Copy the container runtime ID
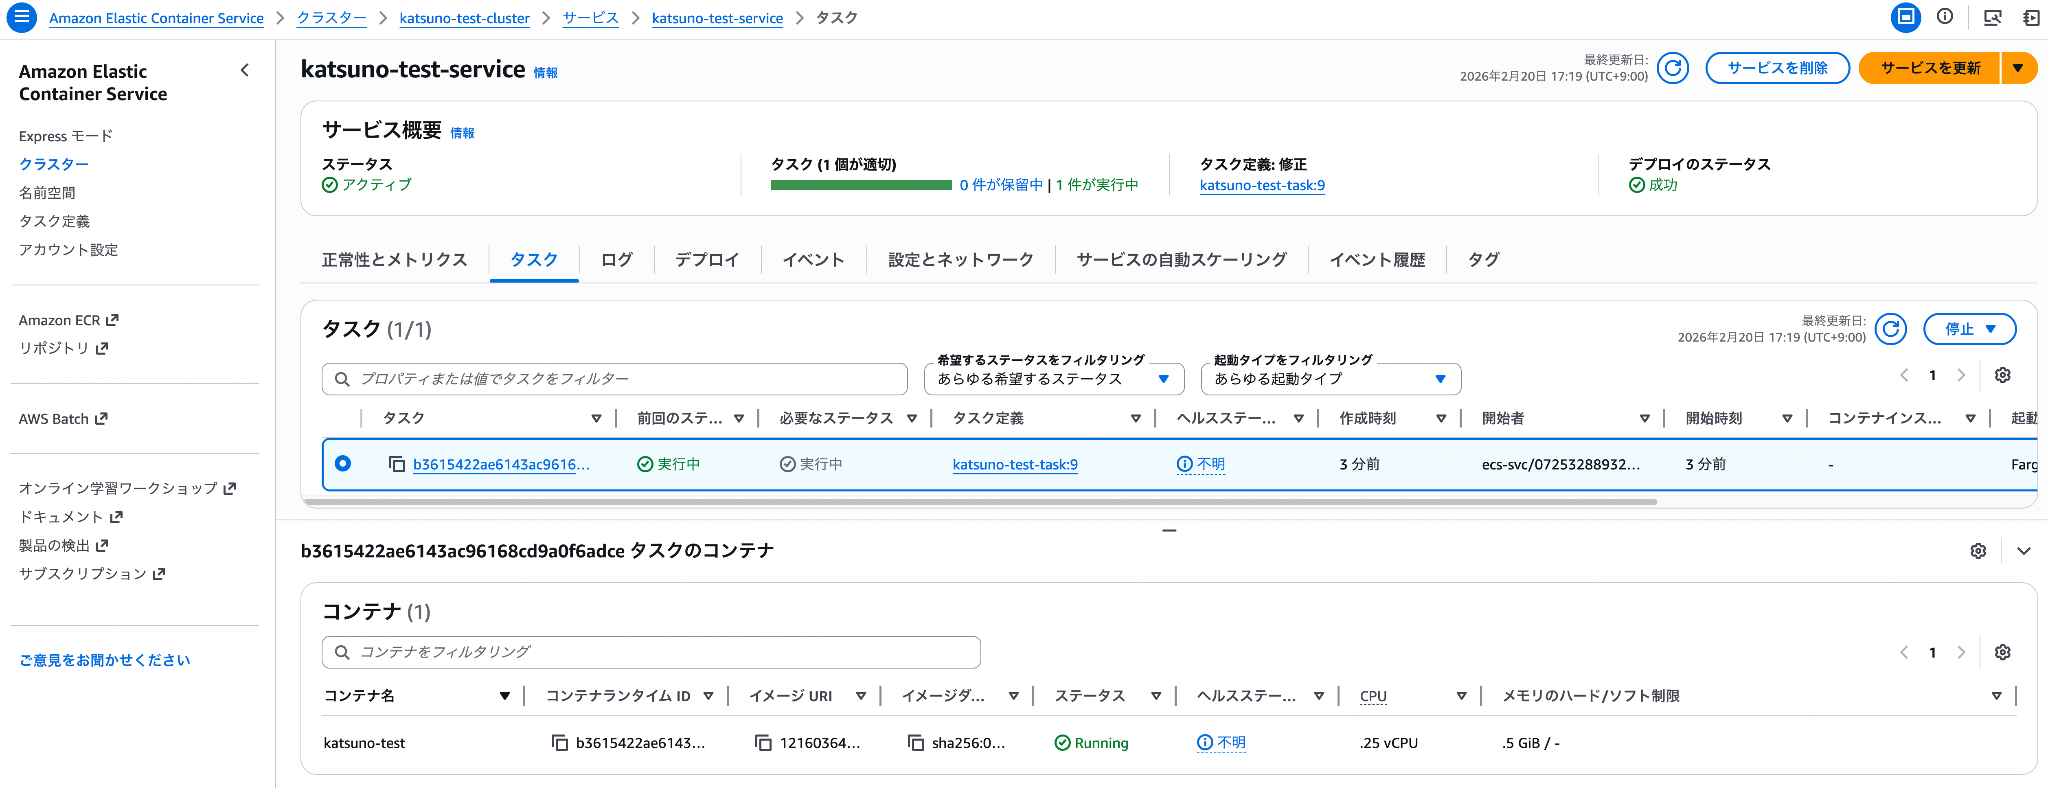The width and height of the screenshot is (2048, 788). pos(560,743)
